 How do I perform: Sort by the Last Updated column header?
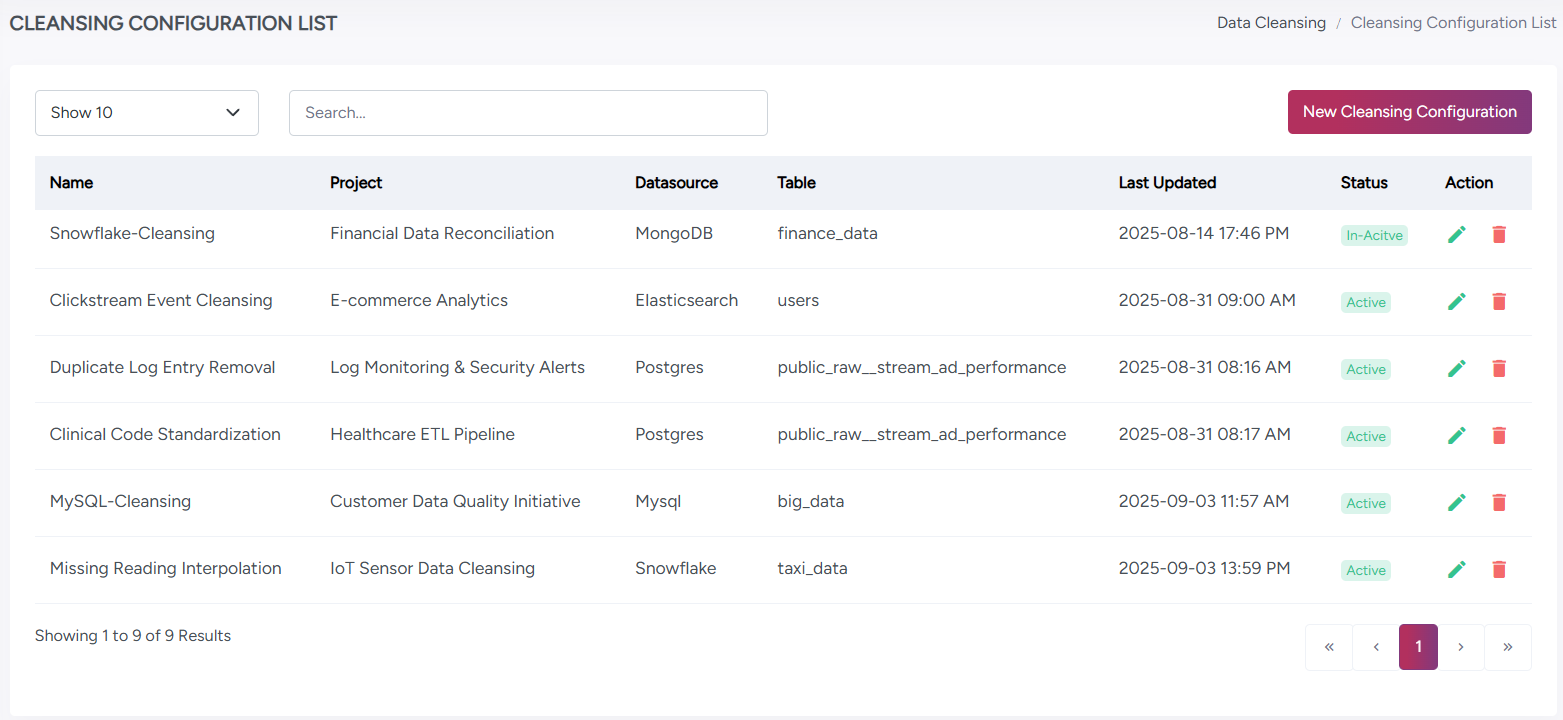(x=1167, y=183)
